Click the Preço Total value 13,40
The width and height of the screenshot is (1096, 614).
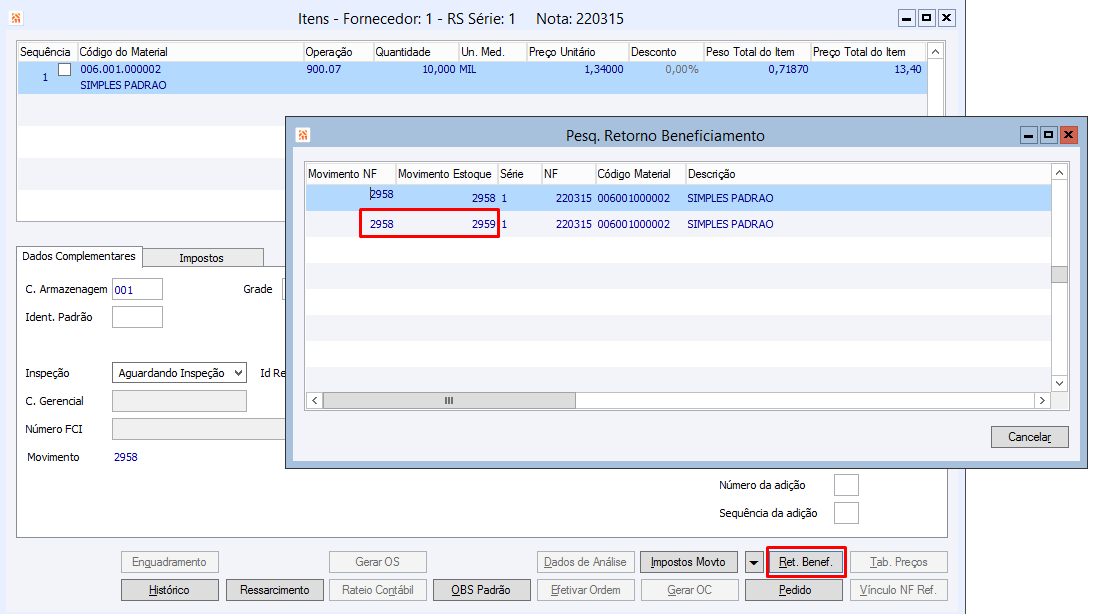point(907,69)
